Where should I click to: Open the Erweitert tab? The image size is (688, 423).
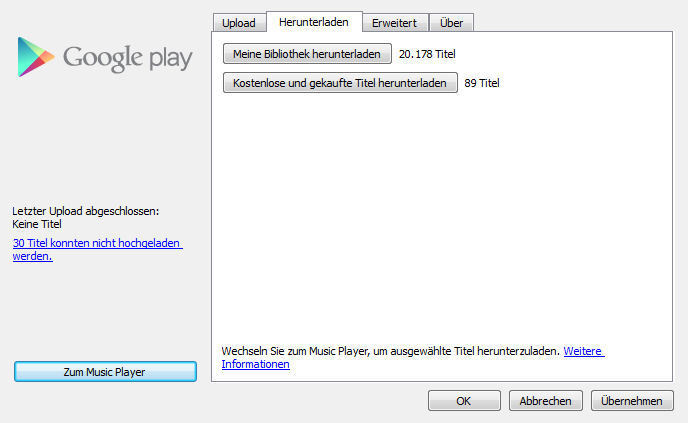pos(394,23)
